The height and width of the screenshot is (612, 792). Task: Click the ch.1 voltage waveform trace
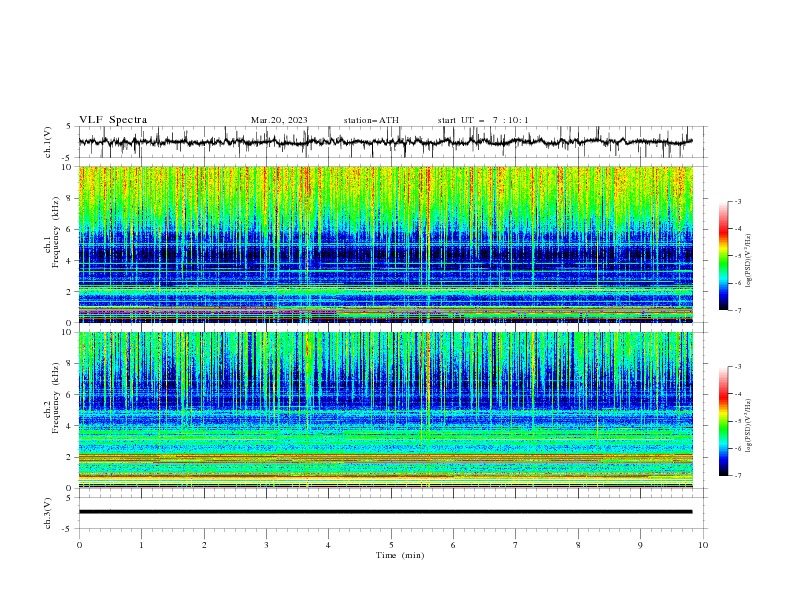tap(385, 142)
